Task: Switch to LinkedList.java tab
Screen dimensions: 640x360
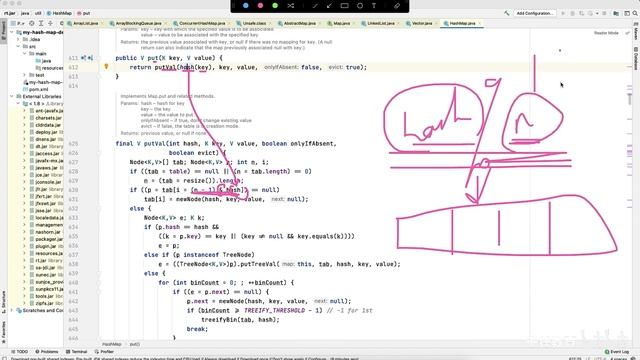Action: [x=380, y=23]
